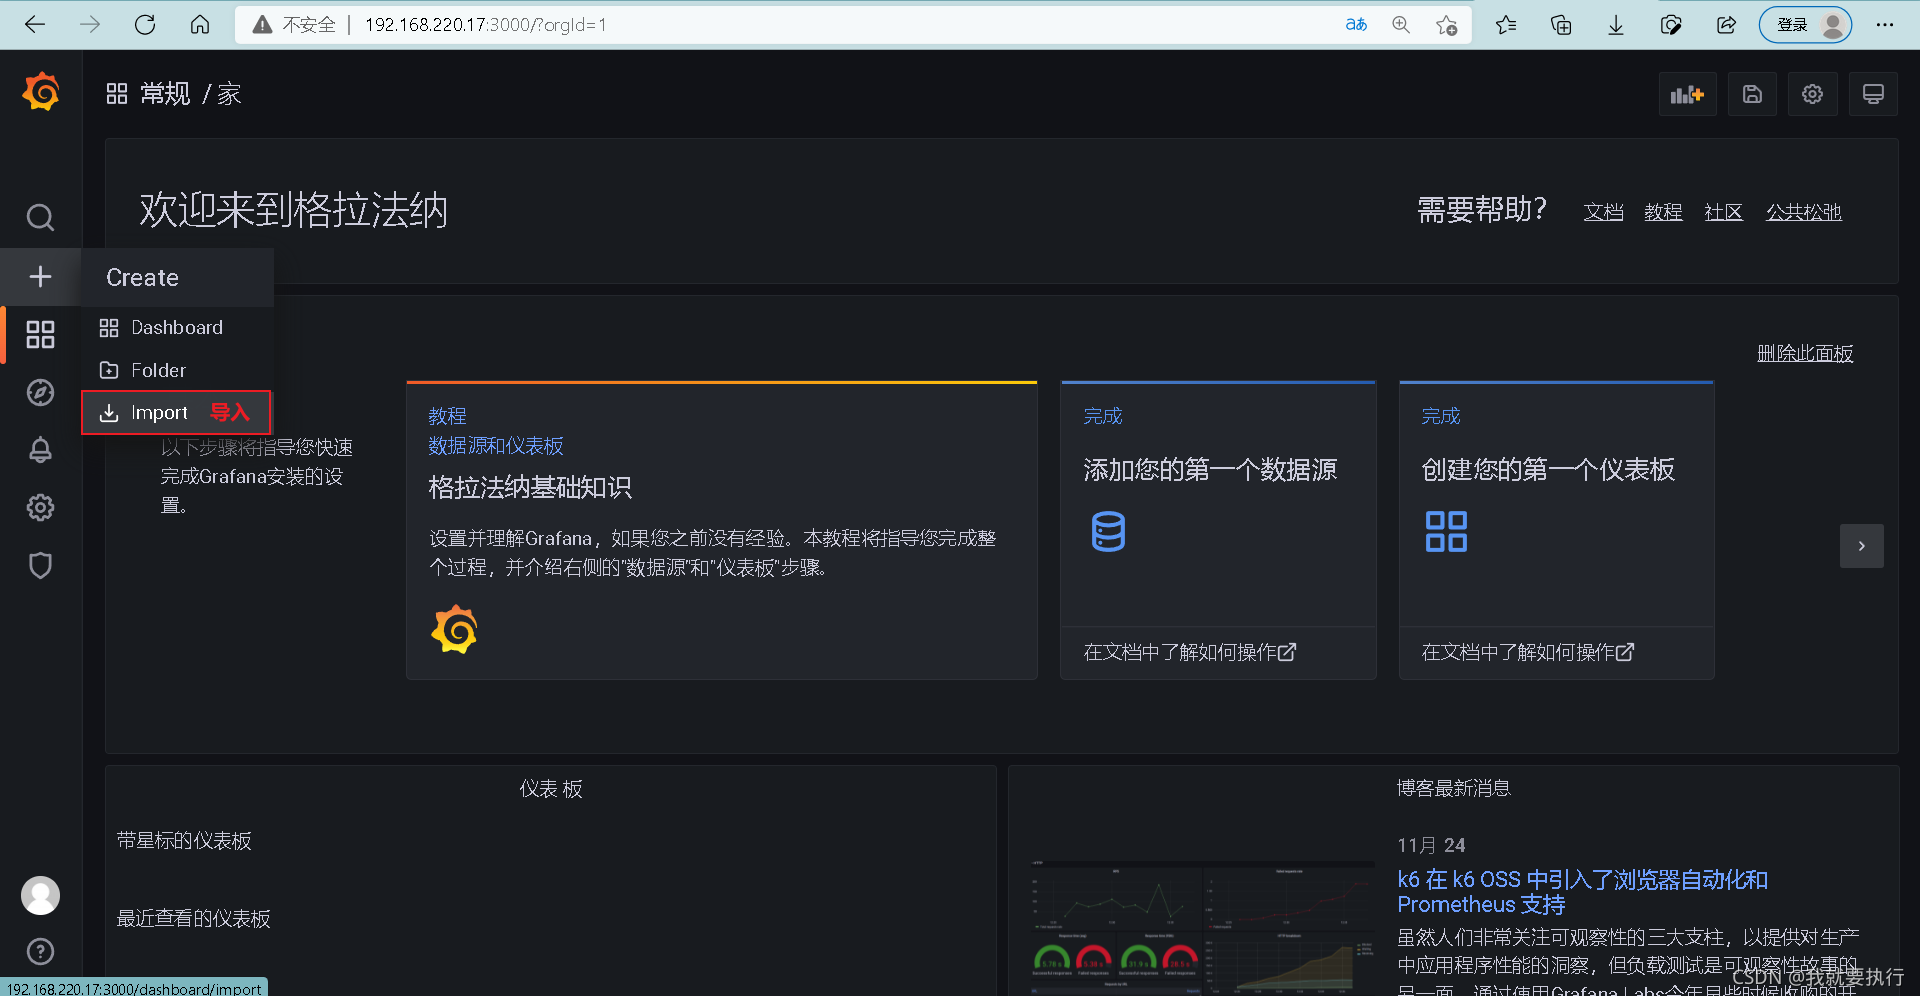Click the user avatar in sidebar
Viewport: 1920px width, 996px height.
pos(40,895)
